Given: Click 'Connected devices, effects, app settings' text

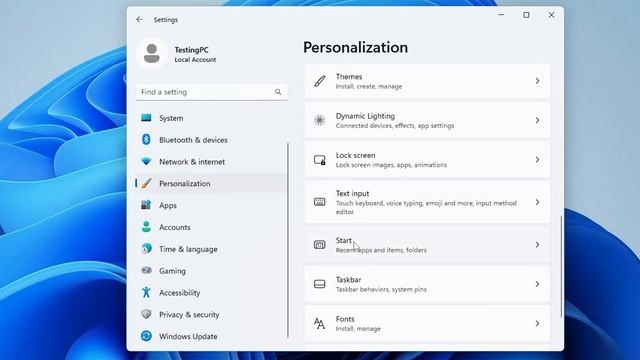Looking at the screenshot, I should pyautogui.click(x=395, y=126).
